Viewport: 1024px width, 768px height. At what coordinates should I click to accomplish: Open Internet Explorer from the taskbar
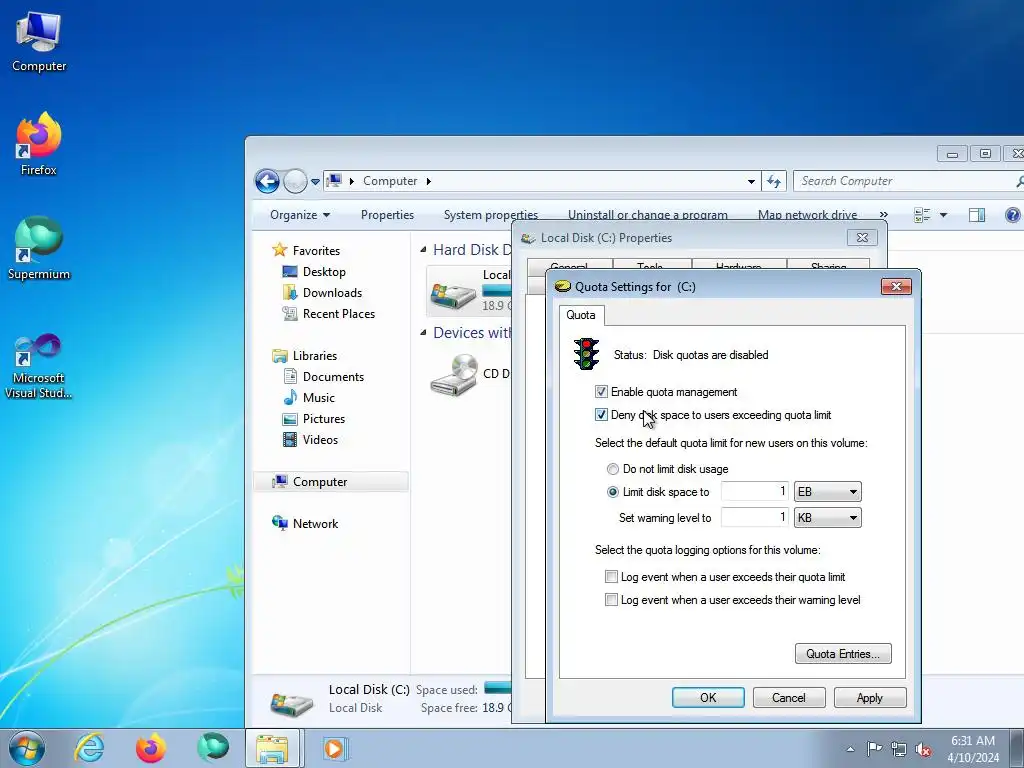[x=89, y=748]
